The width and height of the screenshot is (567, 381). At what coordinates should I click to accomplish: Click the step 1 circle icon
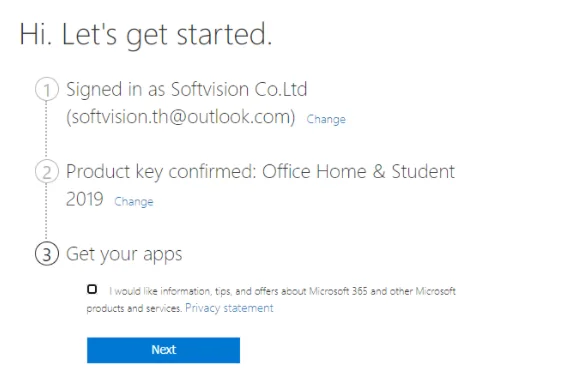47,89
